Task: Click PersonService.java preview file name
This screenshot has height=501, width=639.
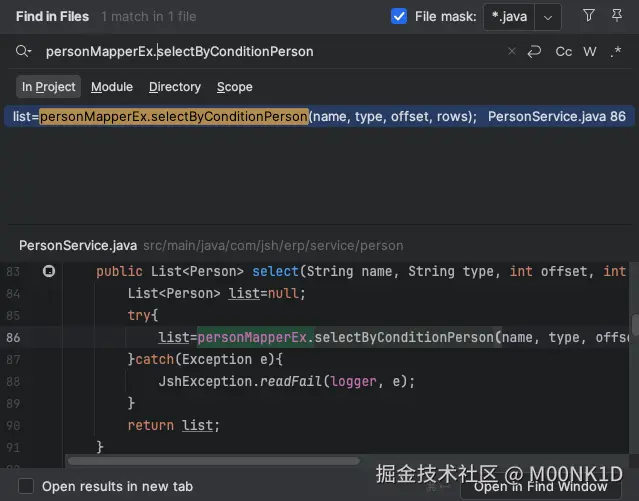Action: [78, 245]
